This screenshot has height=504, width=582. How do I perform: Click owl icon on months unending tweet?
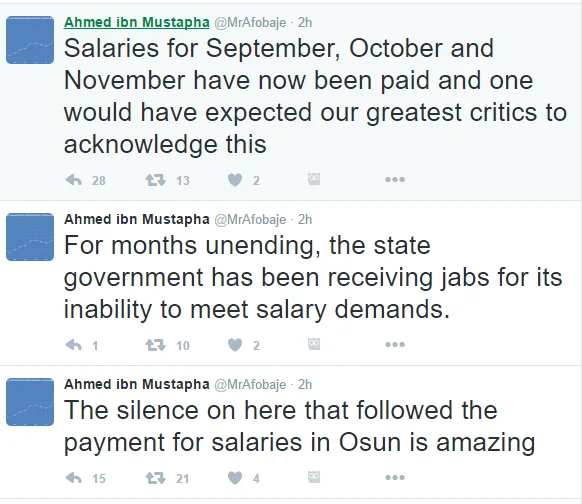pos(314,344)
